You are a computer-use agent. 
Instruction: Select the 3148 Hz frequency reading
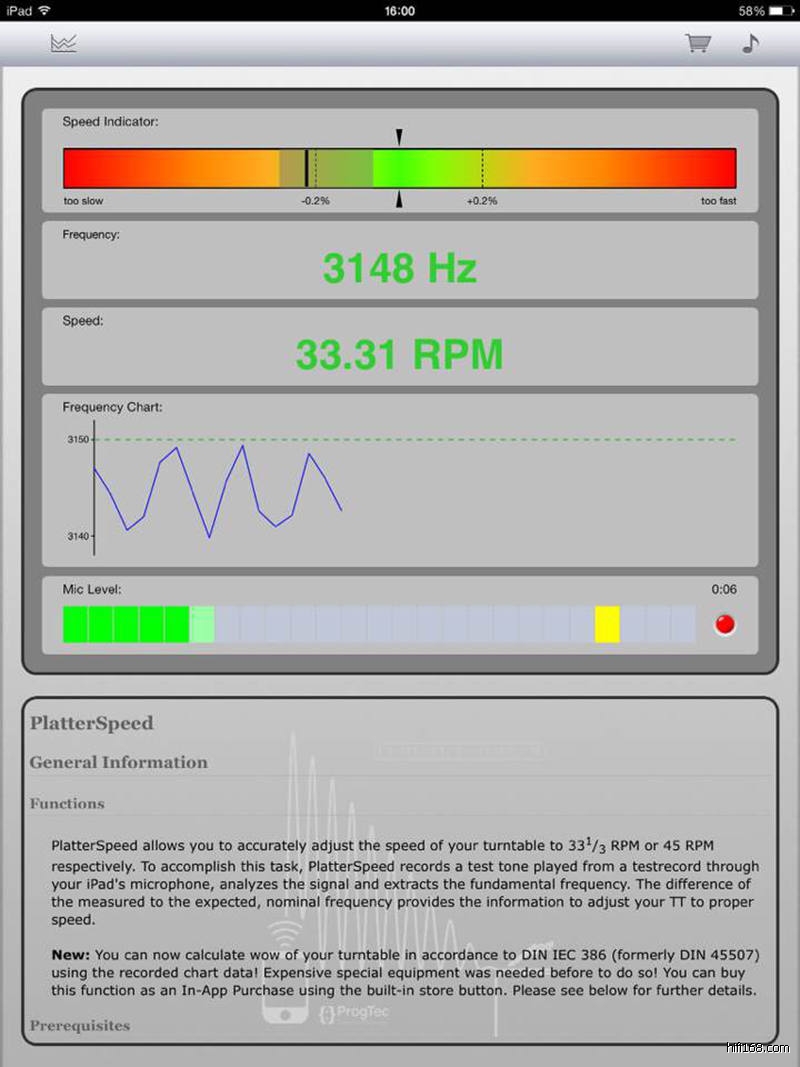[399, 268]
